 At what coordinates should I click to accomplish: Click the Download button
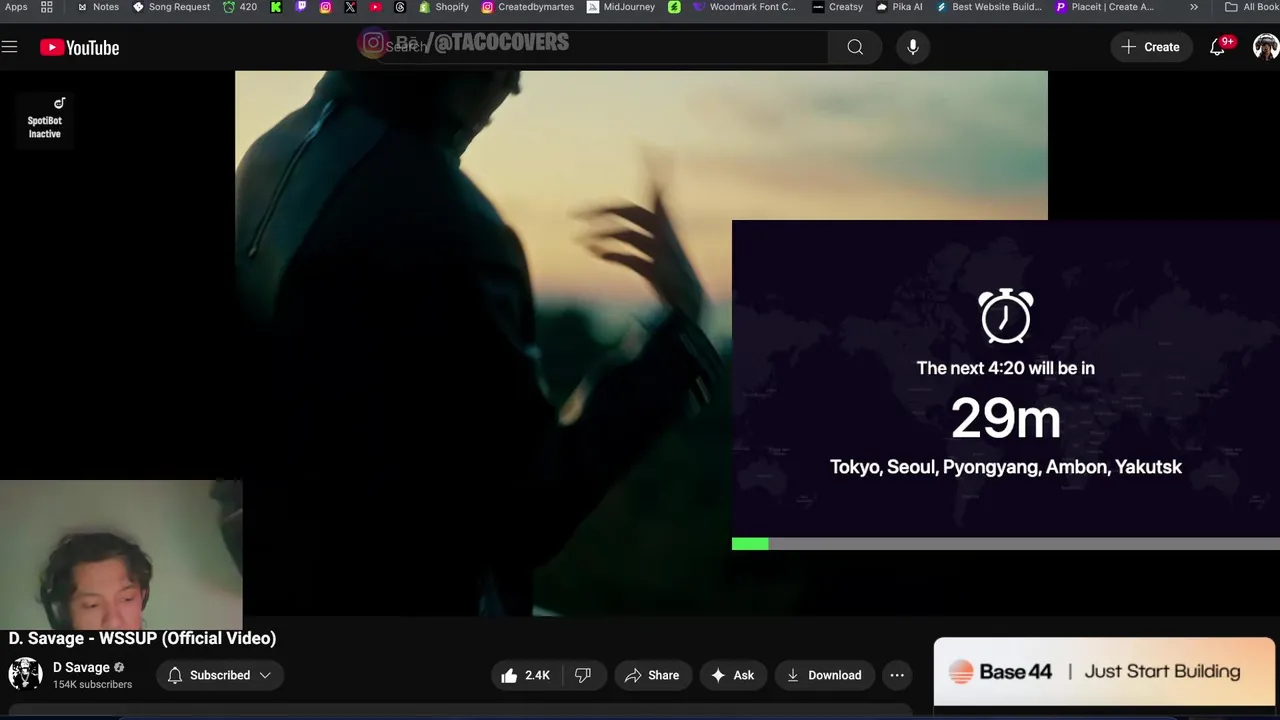(x=824, y=675)
